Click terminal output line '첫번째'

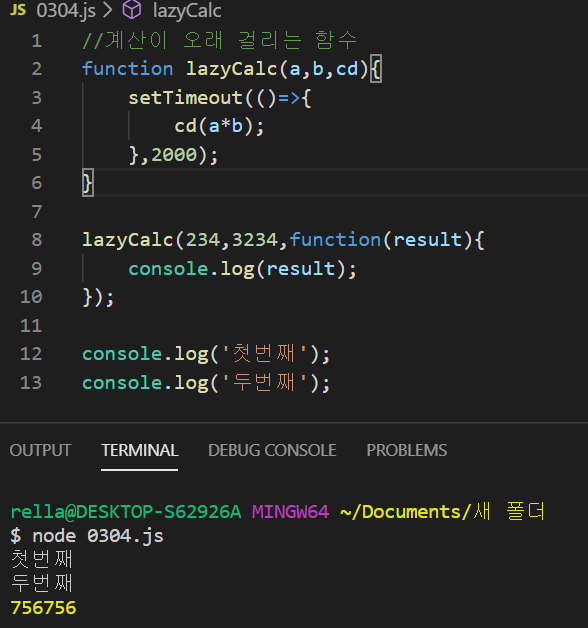tap(42, 559)
